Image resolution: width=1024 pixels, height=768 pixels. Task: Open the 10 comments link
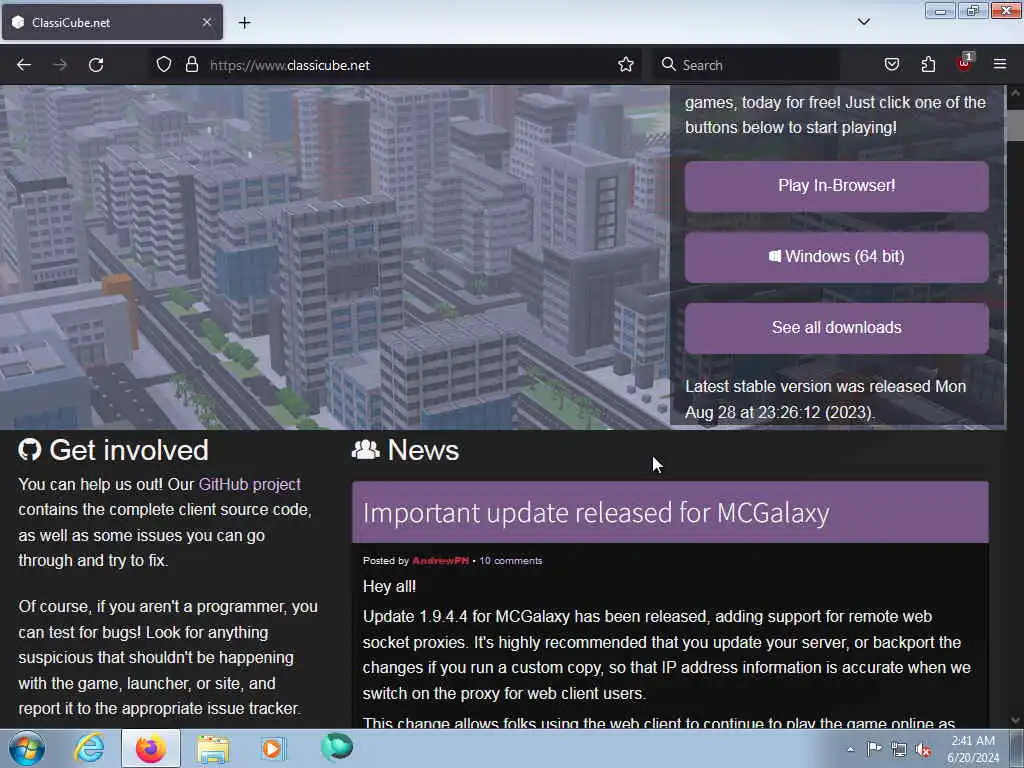(511, 560)
